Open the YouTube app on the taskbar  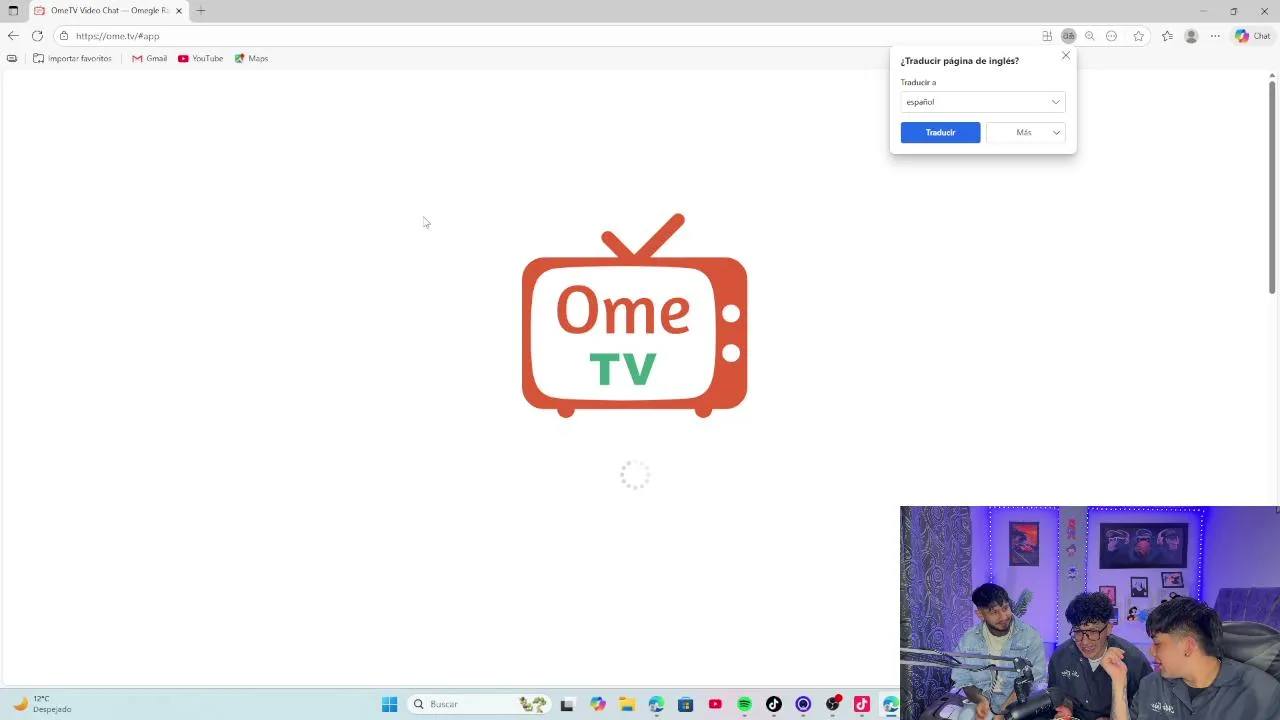click(x=715, y=704)
